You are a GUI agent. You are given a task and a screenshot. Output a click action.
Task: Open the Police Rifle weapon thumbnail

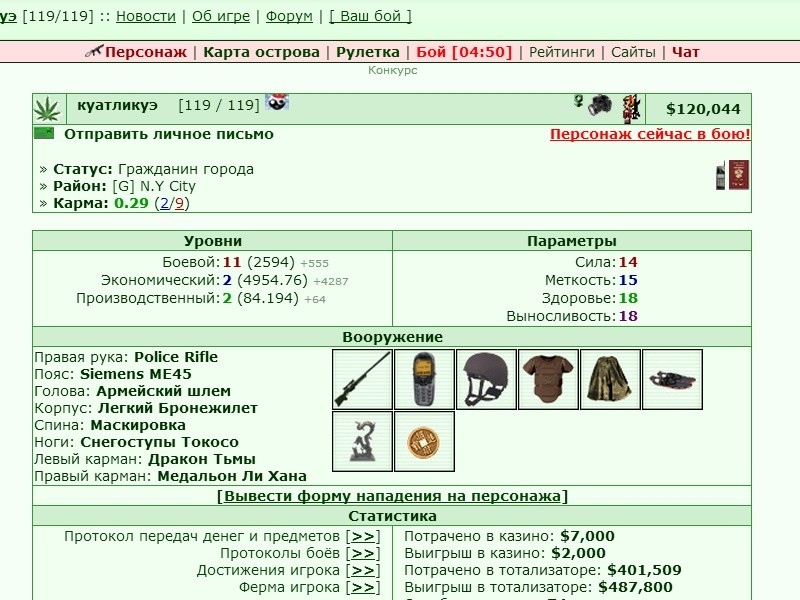pyautogui.click(x=362, y=380)
